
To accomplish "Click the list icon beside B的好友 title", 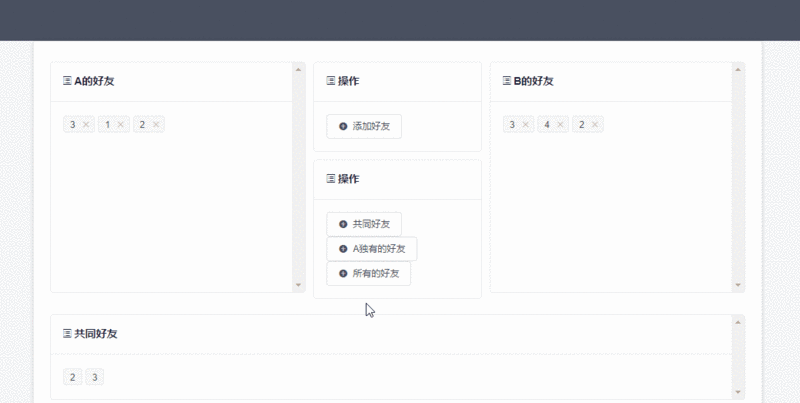I will click(507, 81).
